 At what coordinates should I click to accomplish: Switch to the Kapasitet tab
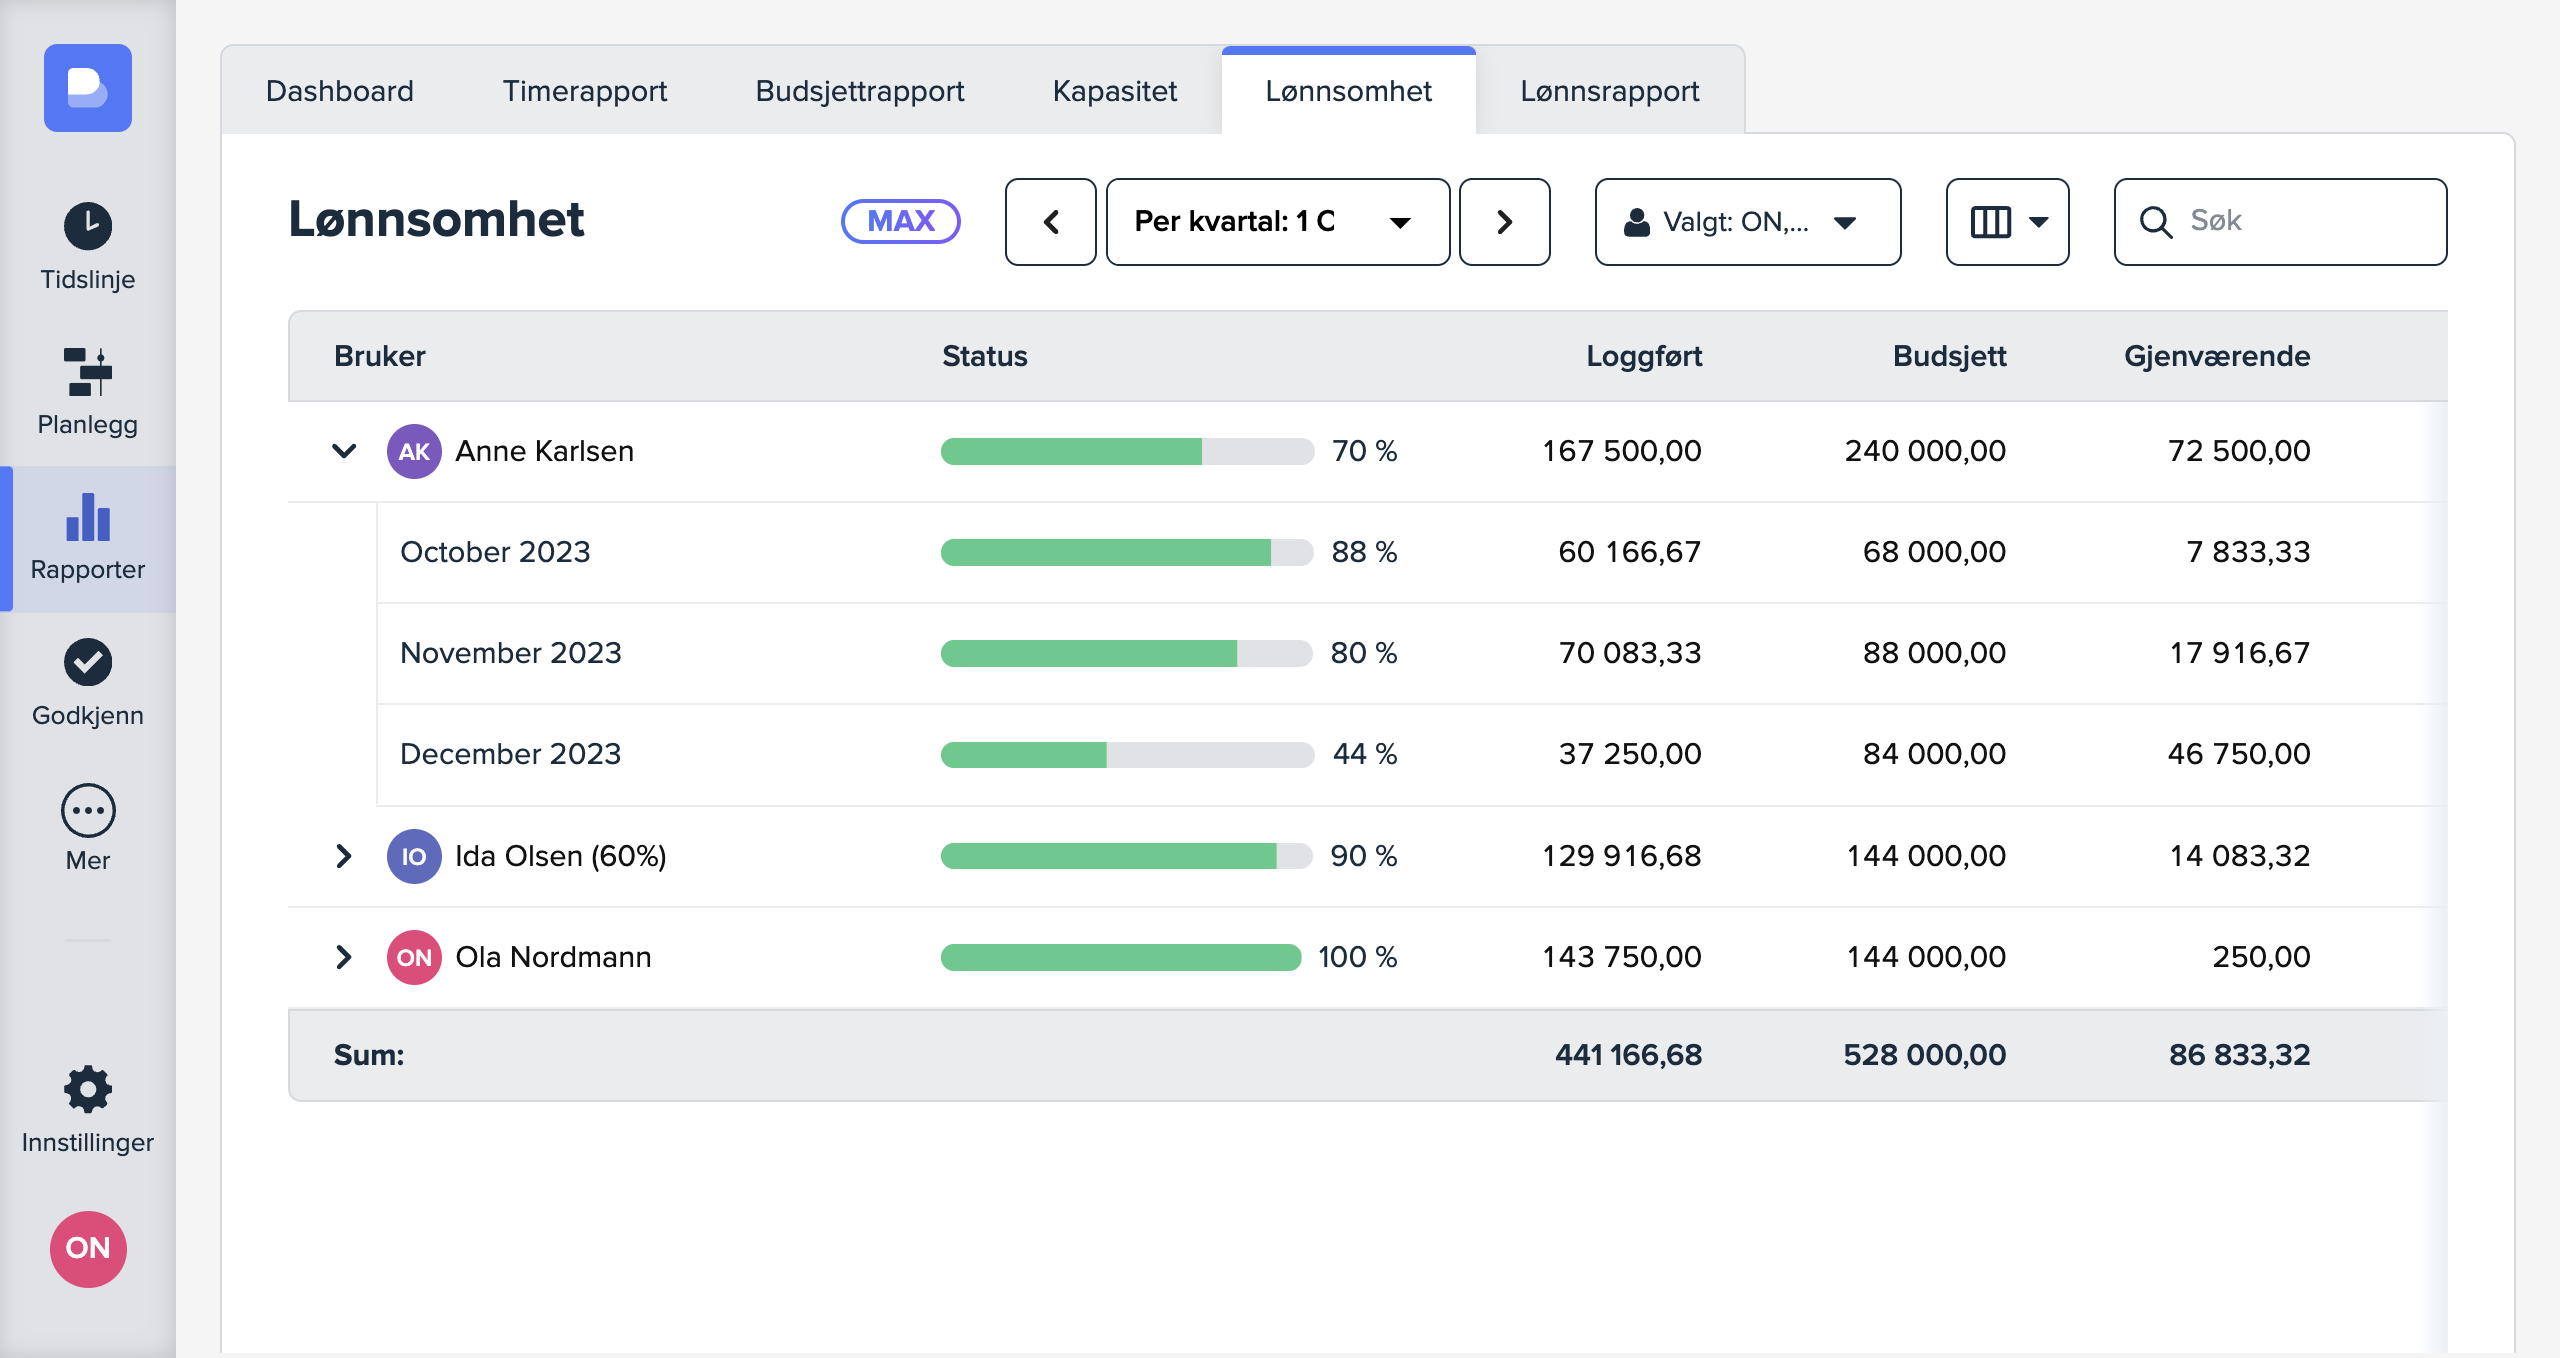pos(1115,91)
